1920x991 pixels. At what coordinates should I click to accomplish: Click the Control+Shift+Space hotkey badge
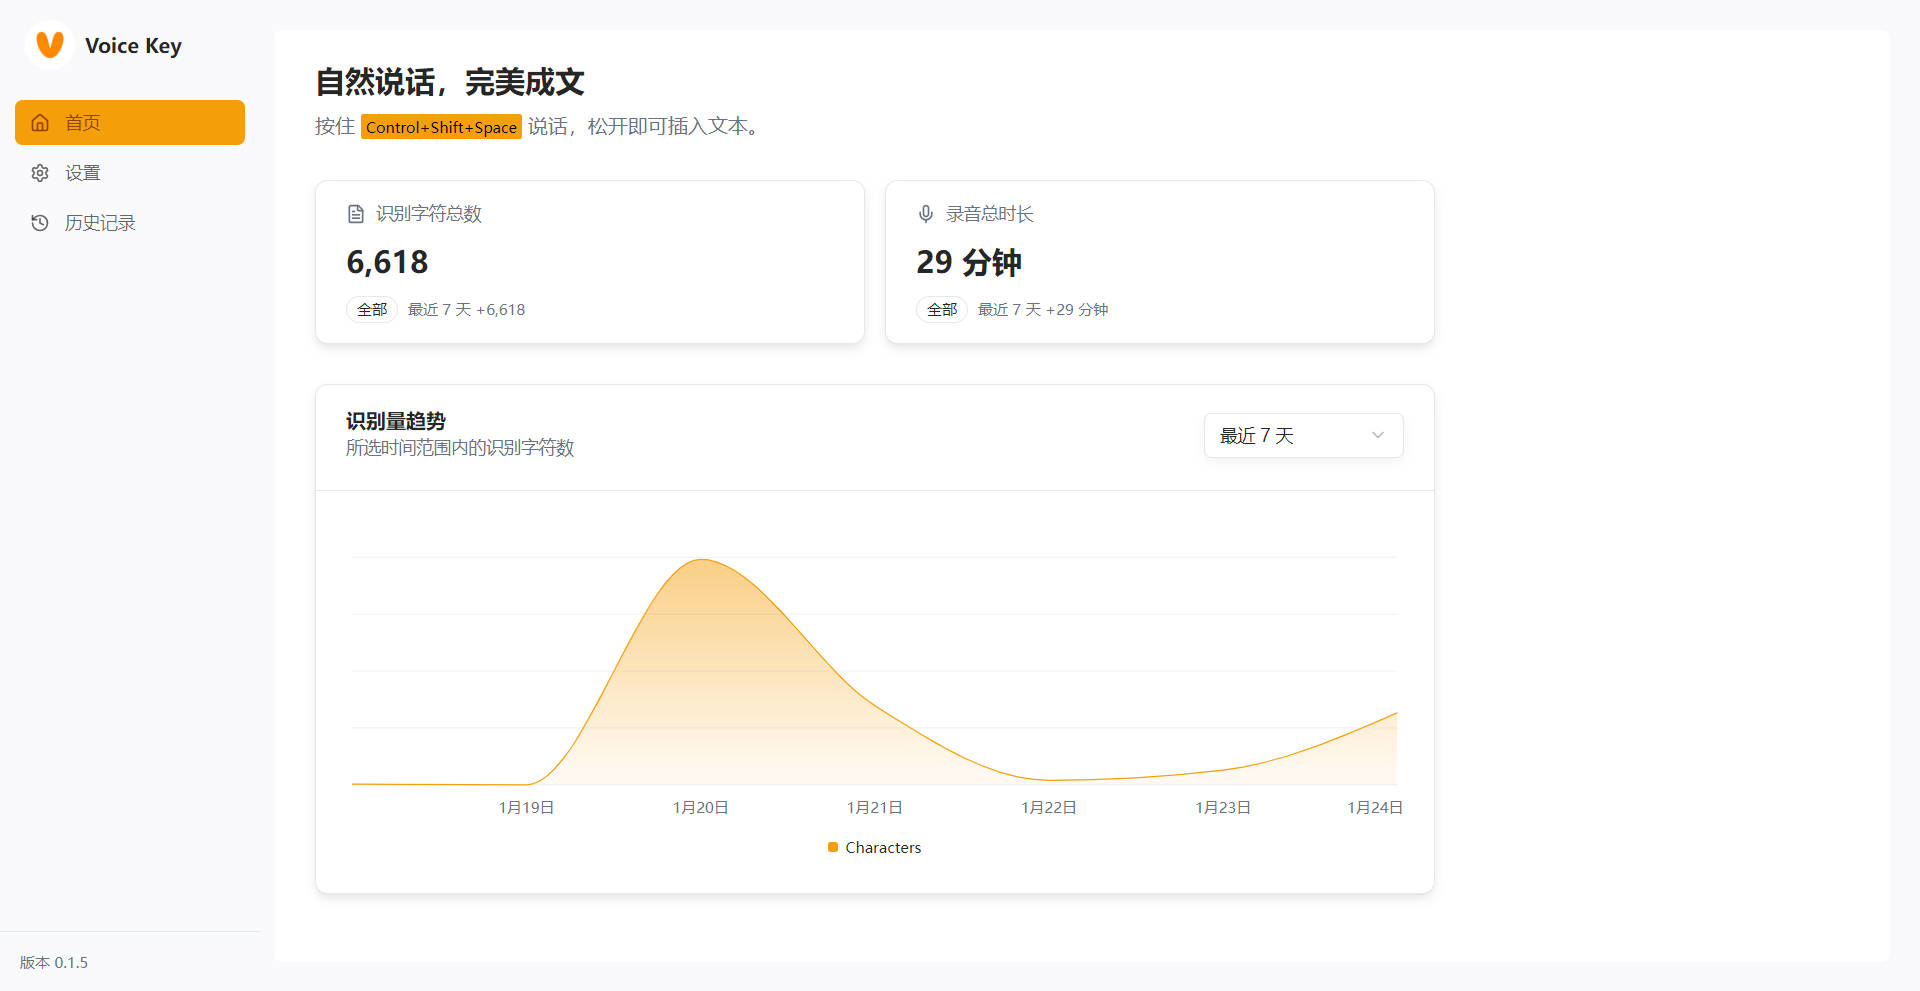pyautogui.click(x=441, y=127)
